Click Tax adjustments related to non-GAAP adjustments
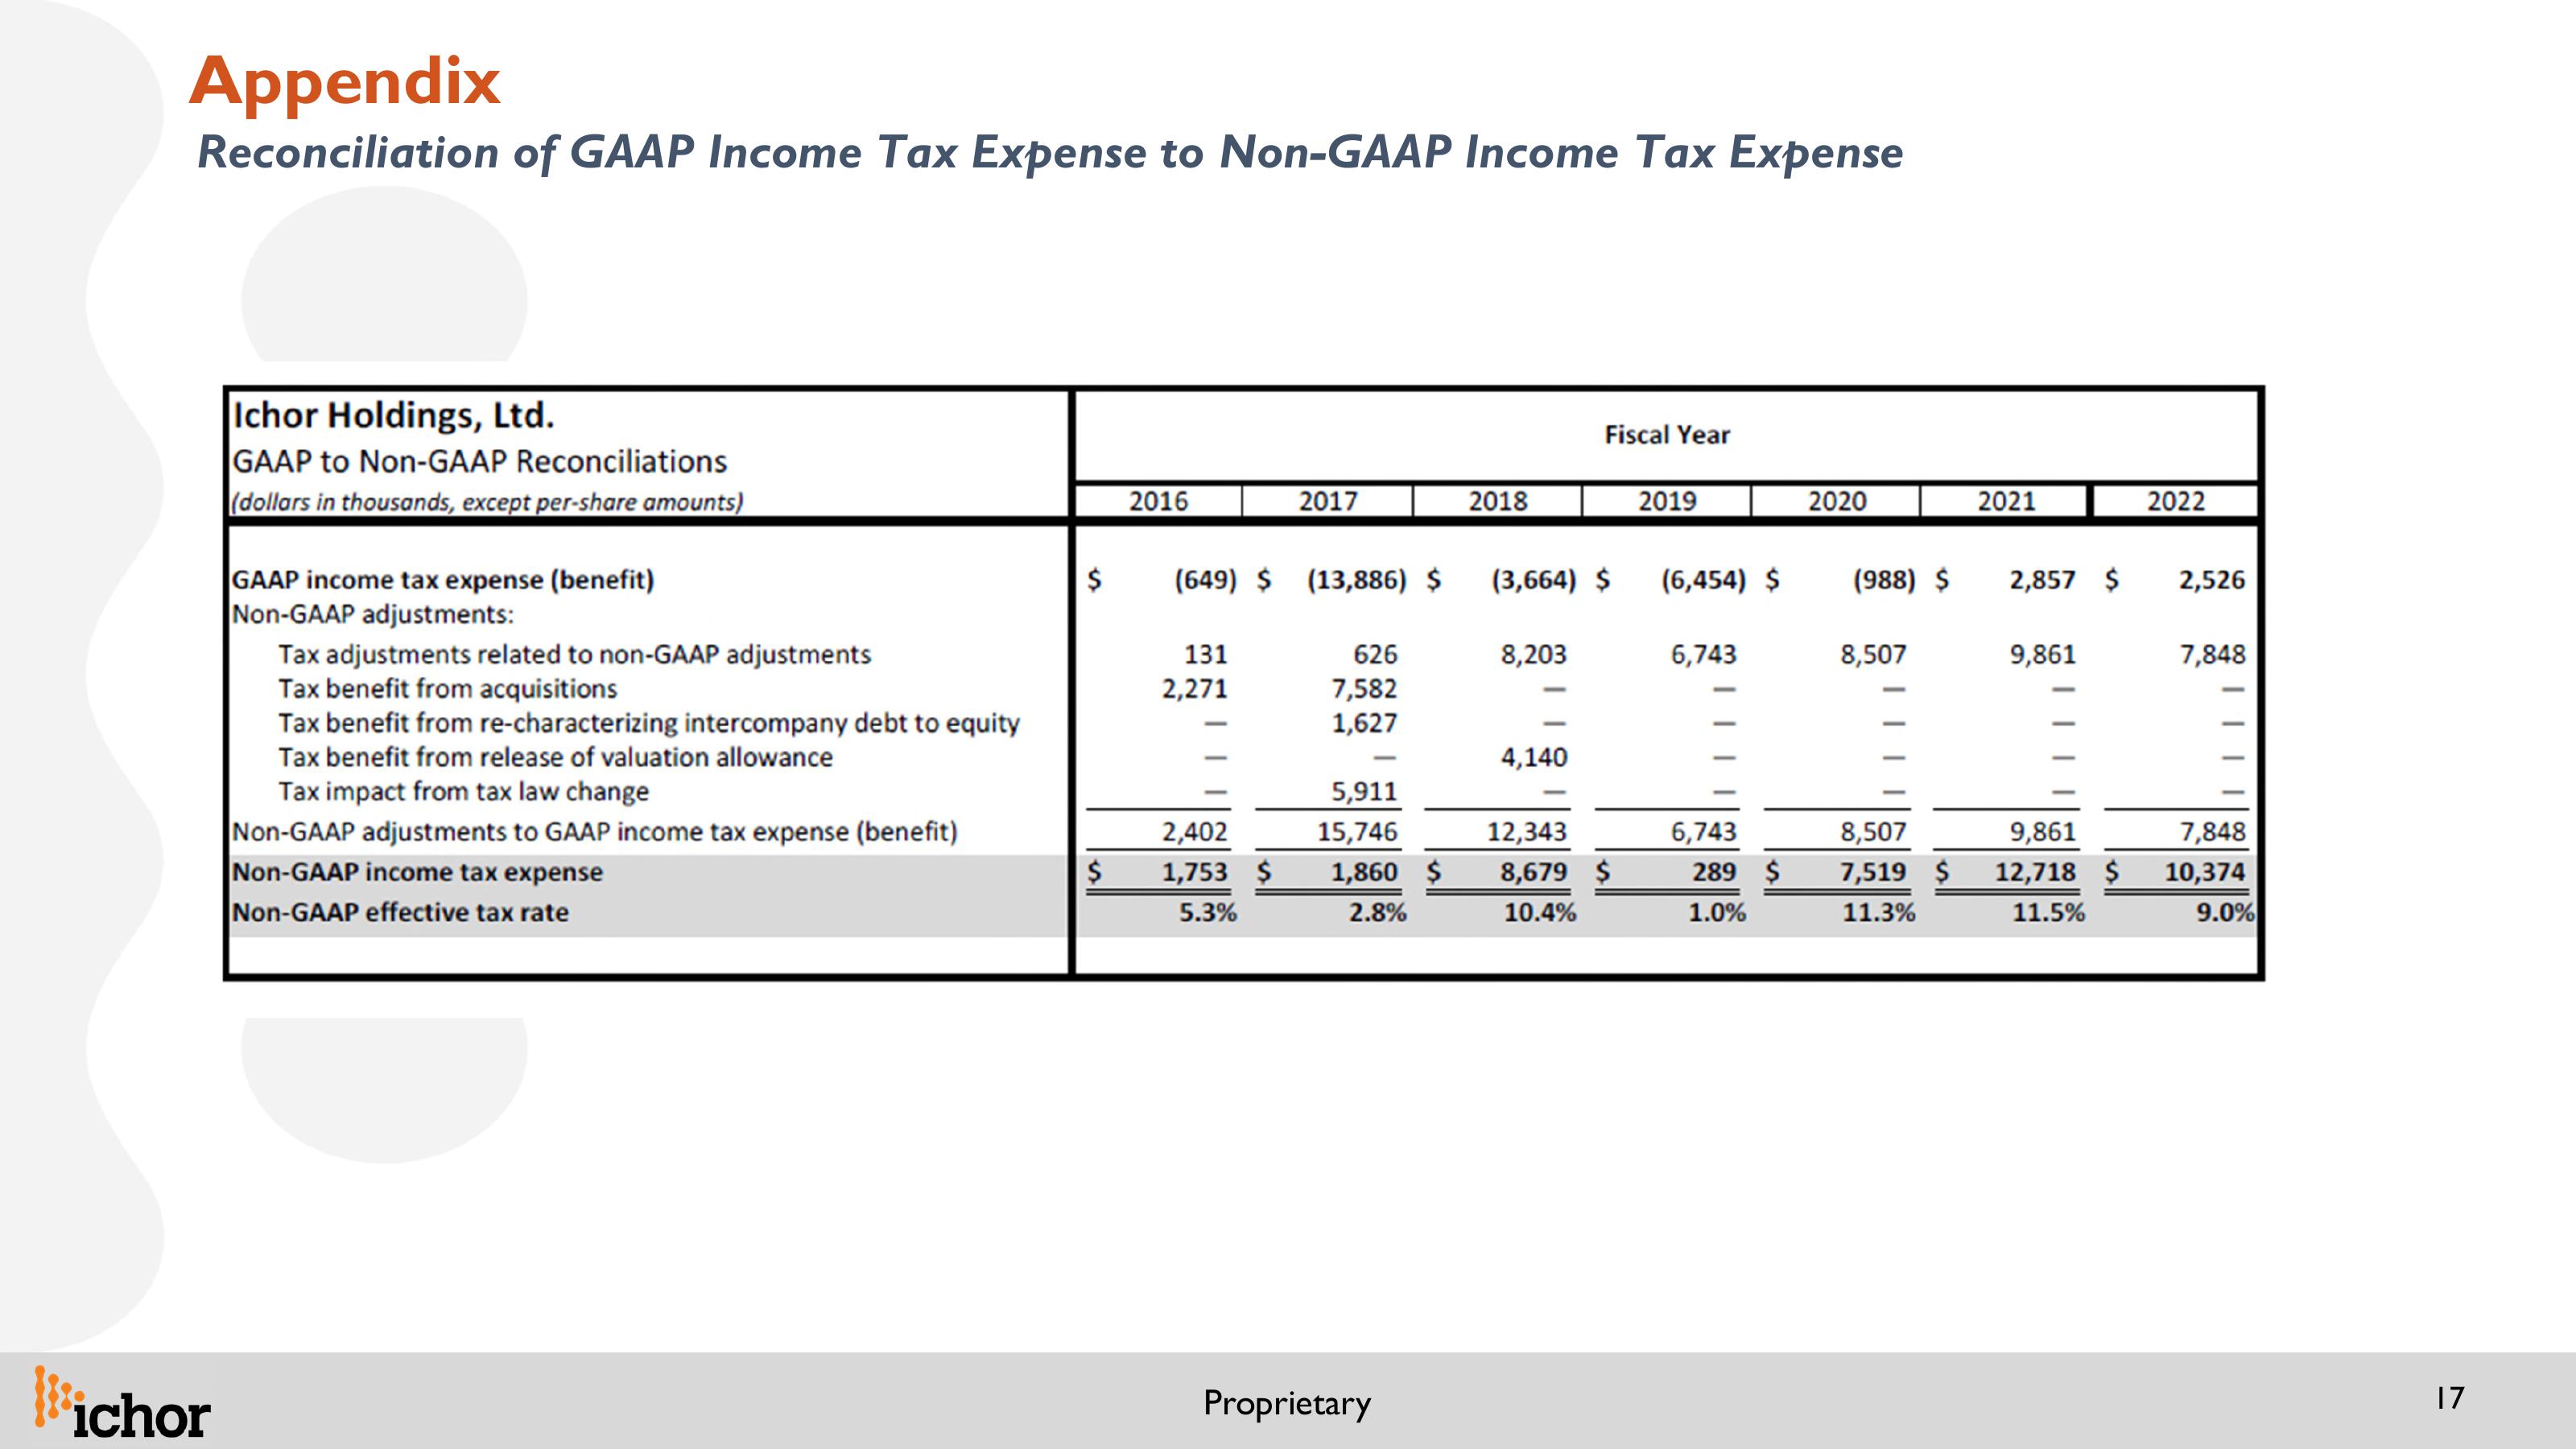2576x1449 pixels. [575, 655]
